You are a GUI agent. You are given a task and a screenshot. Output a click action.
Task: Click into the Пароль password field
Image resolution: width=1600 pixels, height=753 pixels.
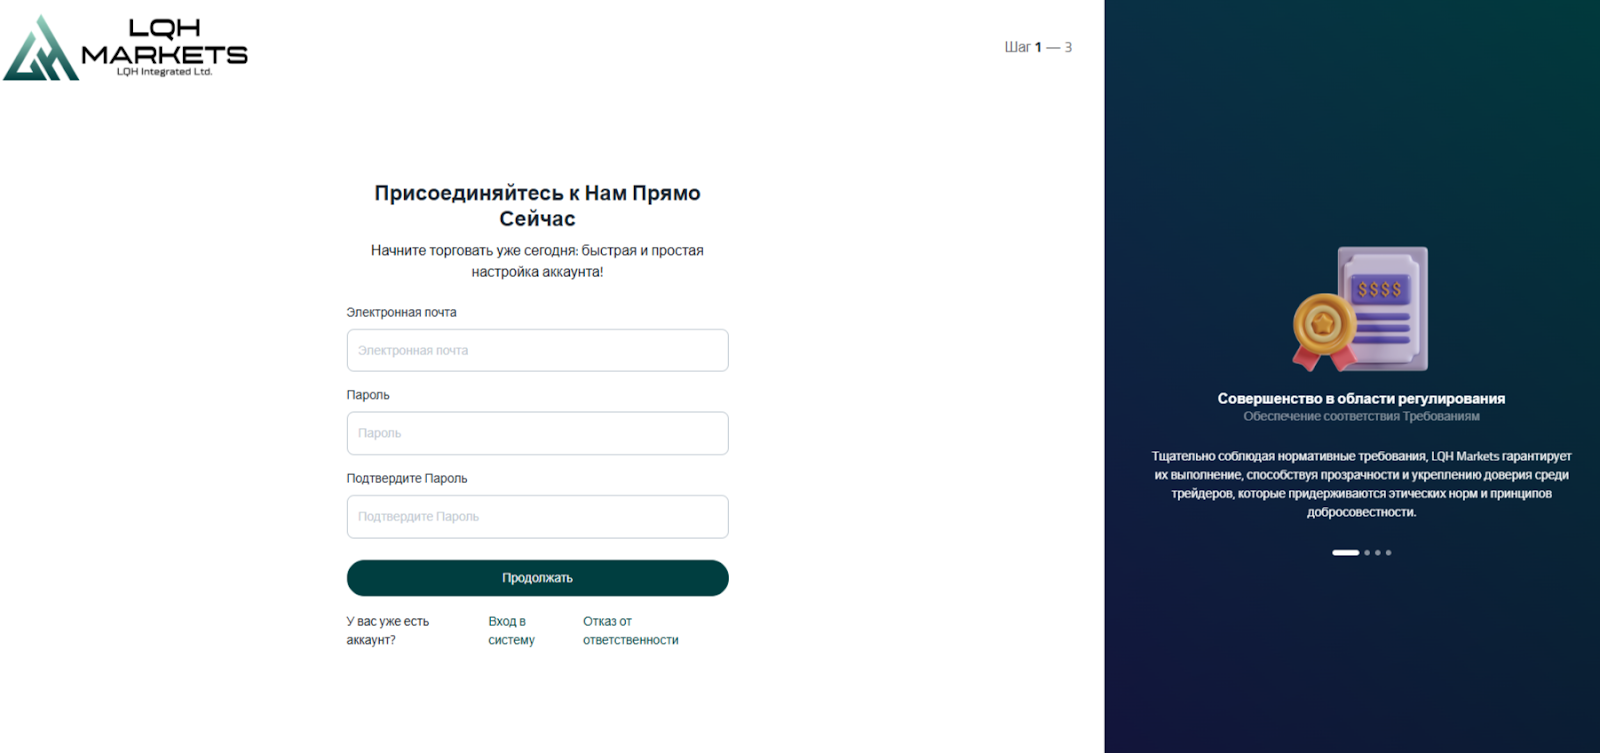[537, 433]
